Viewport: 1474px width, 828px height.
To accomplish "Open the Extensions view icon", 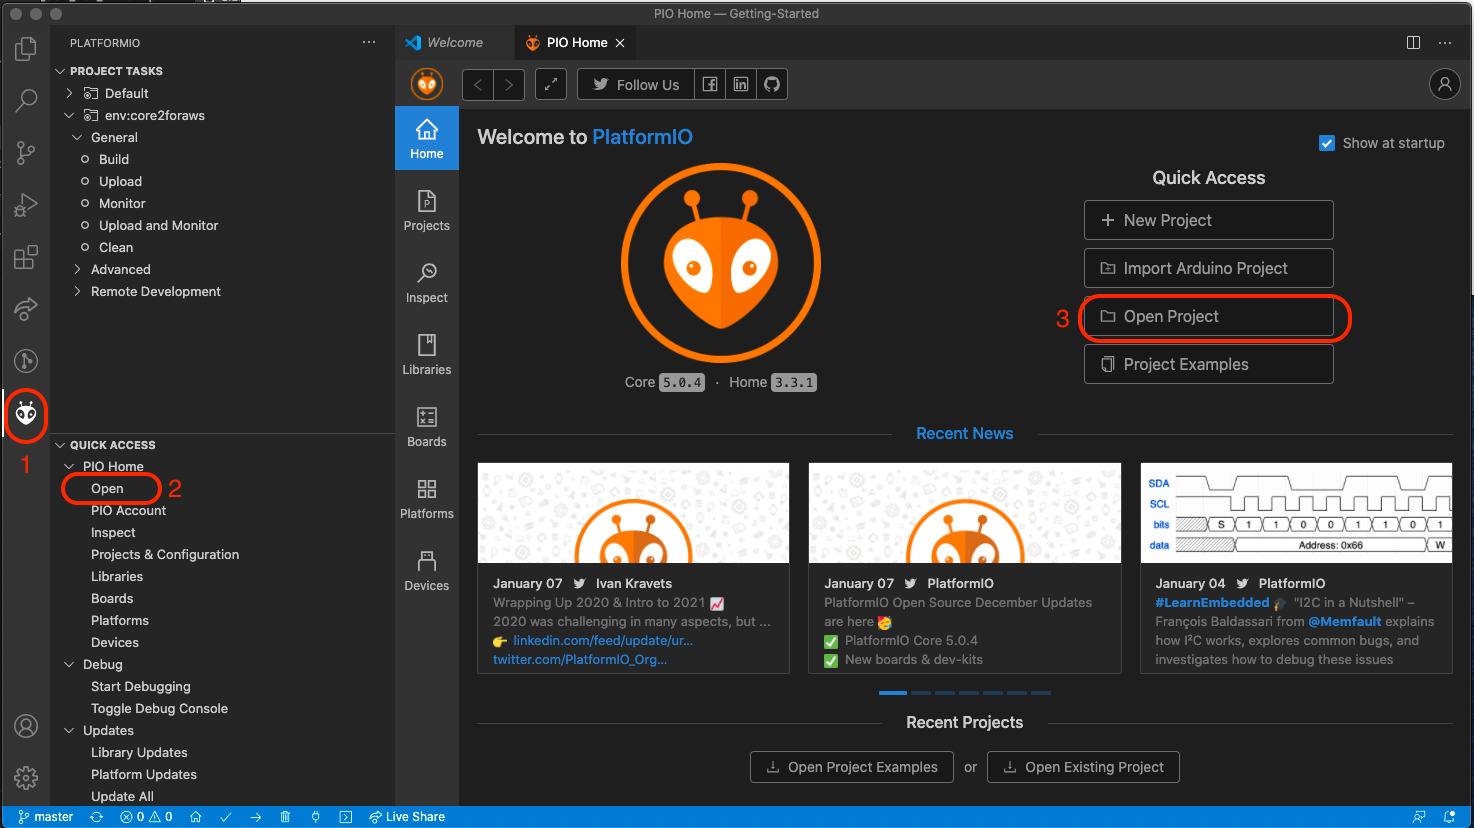I will coord(26,257).
